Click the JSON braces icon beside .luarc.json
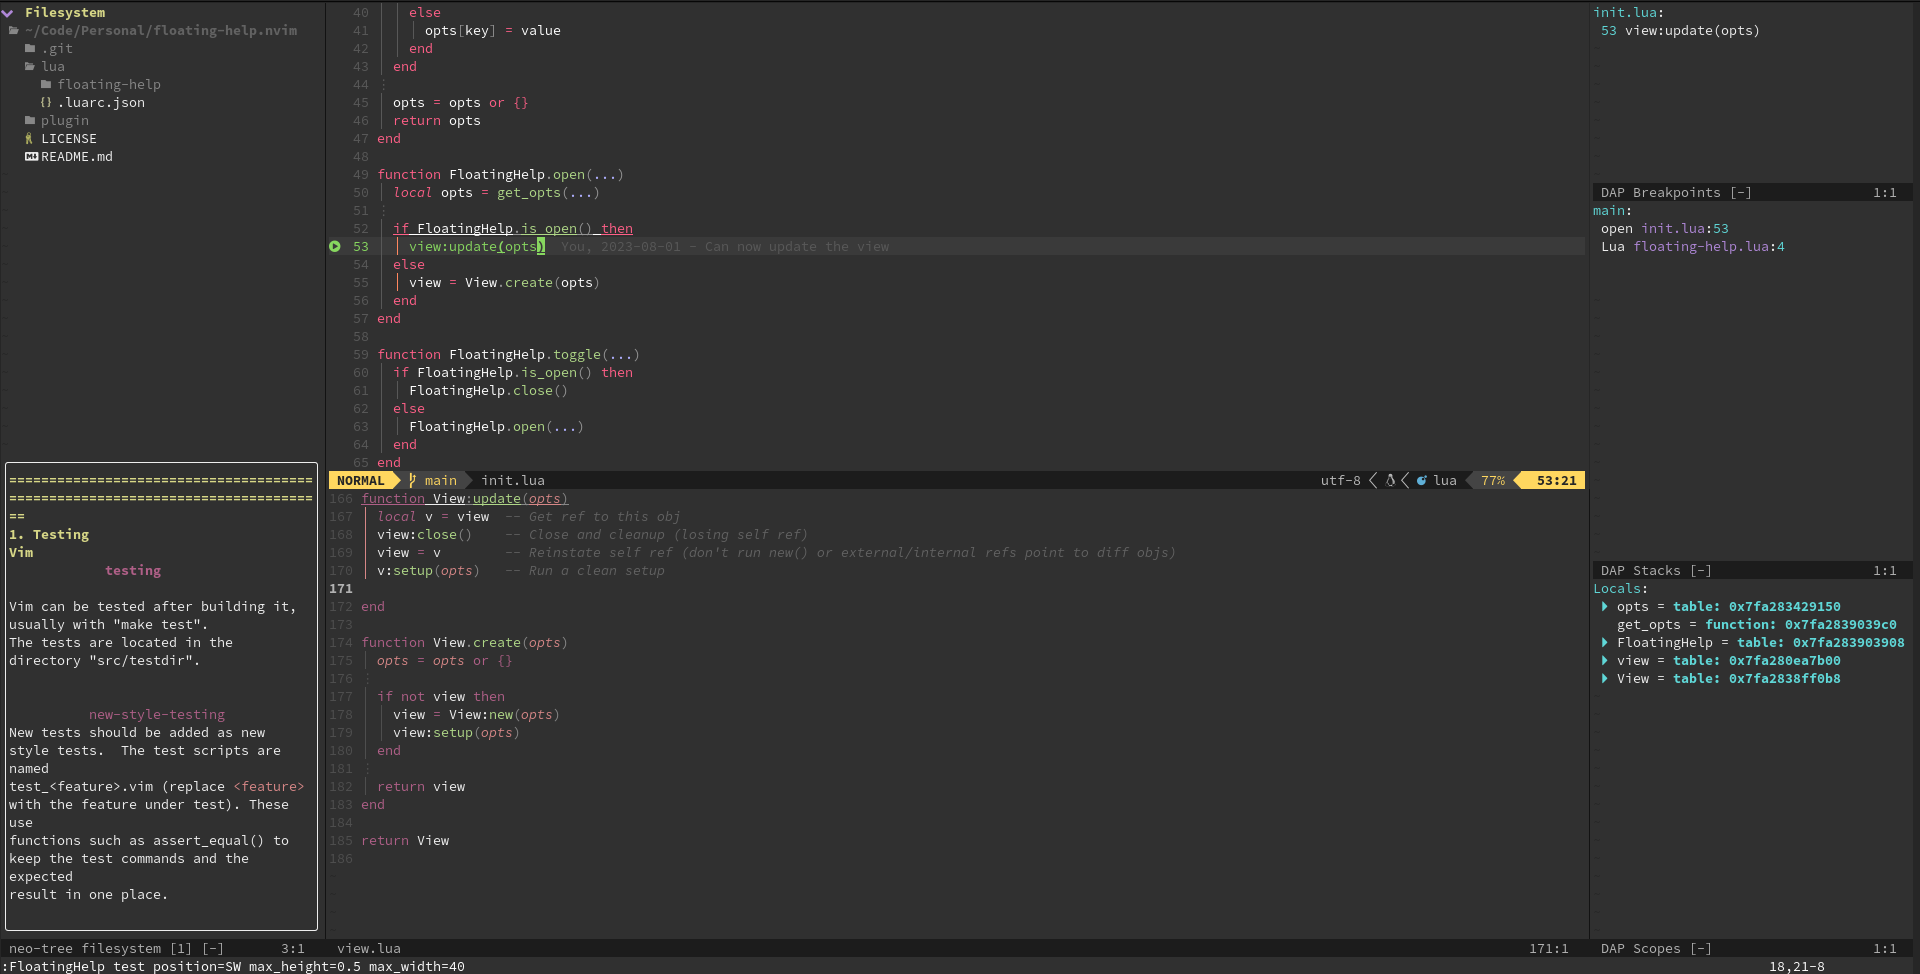 click(46, 103)
